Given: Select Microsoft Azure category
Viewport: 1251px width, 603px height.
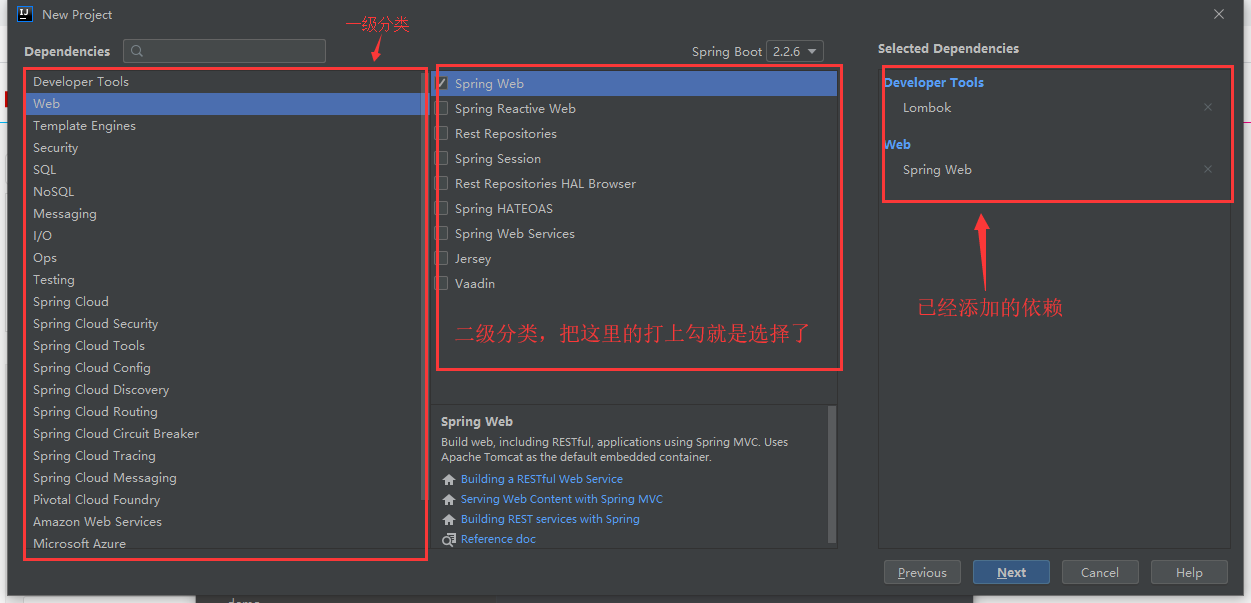Looking at the screenshot, I should 223,544.
